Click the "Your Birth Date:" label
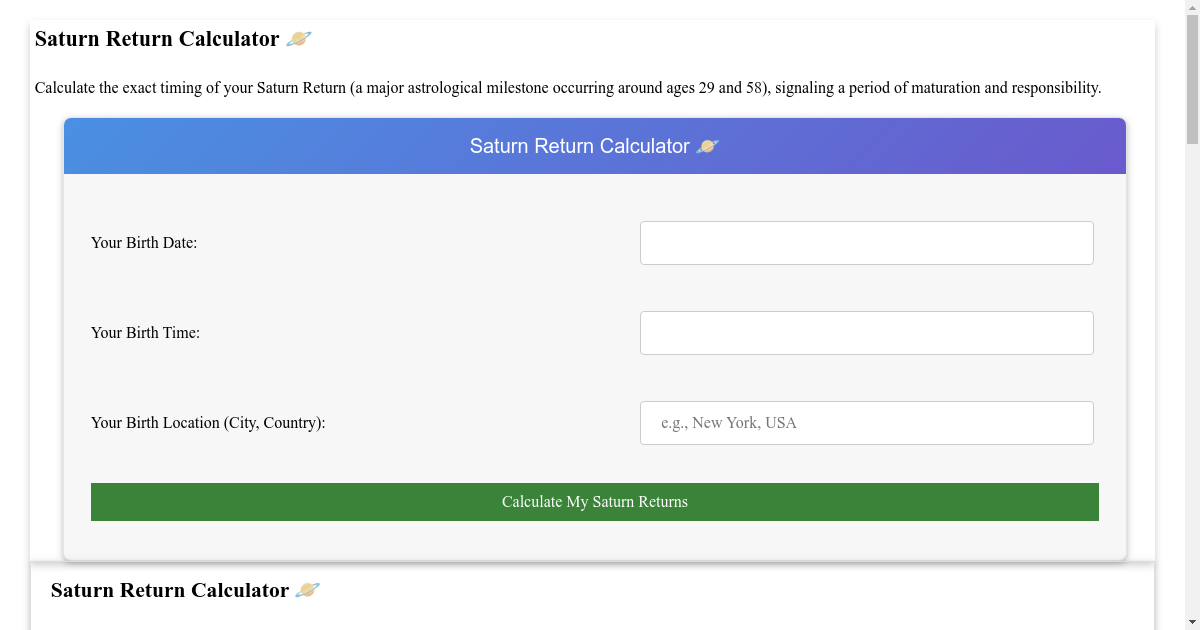This screenshot has height=630, width=1200. pyautogui.click(x=144, y=243)
